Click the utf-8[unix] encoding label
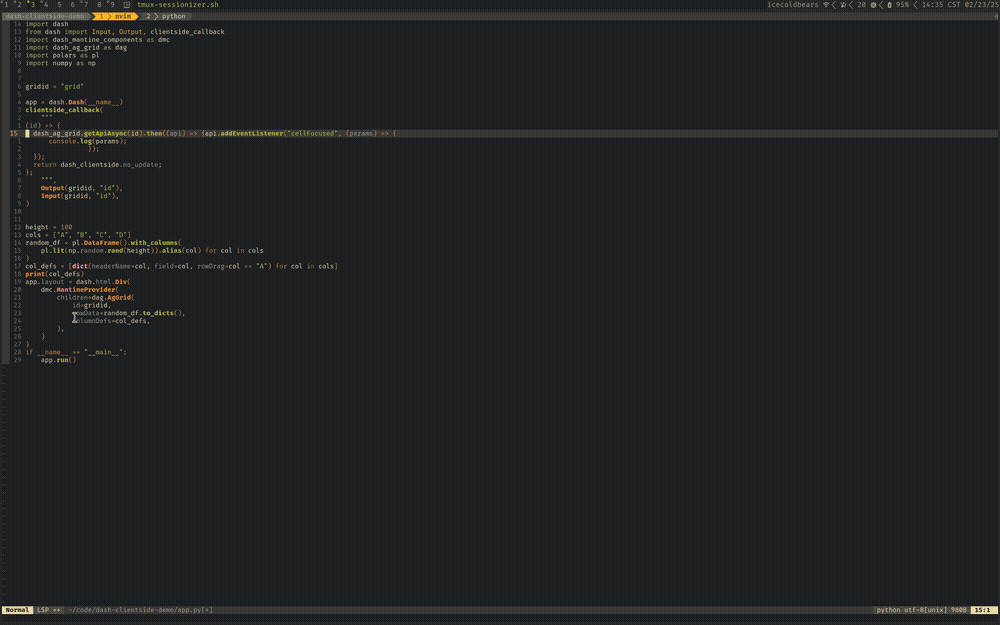Screen dimensions: 1000x625 [x=925, y=610]
